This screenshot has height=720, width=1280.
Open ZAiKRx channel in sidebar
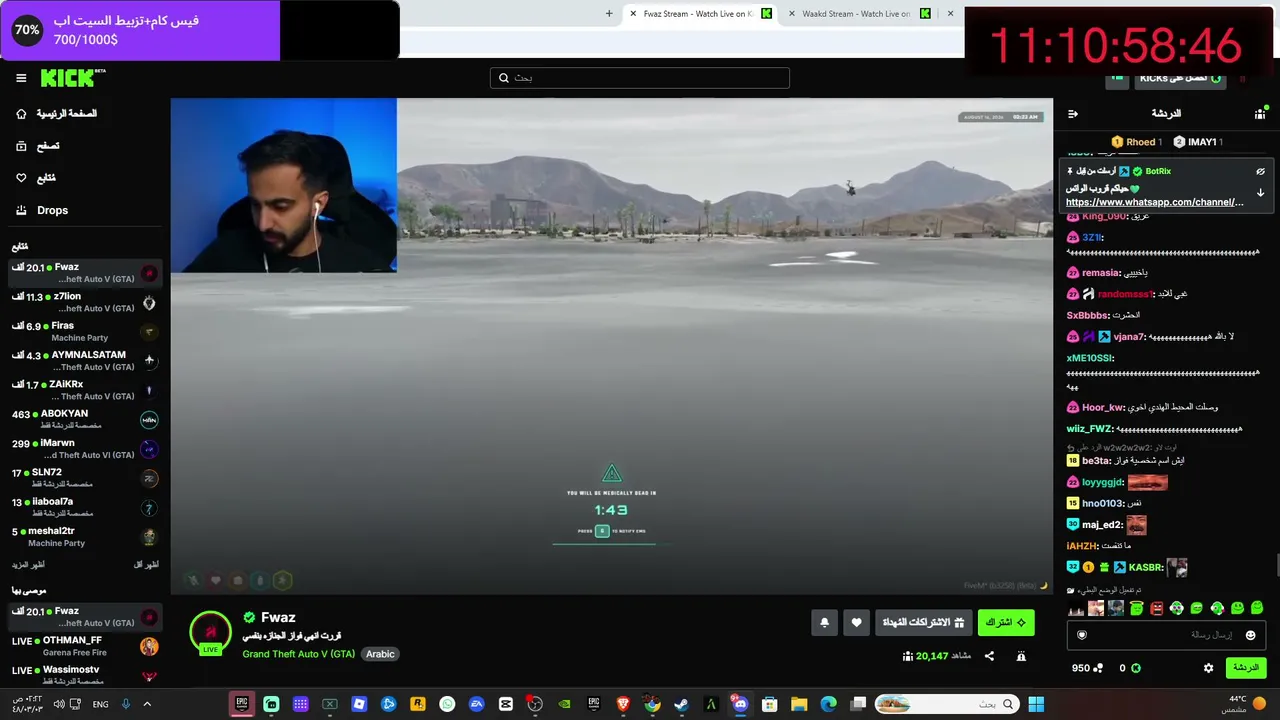tap(85, 390)
